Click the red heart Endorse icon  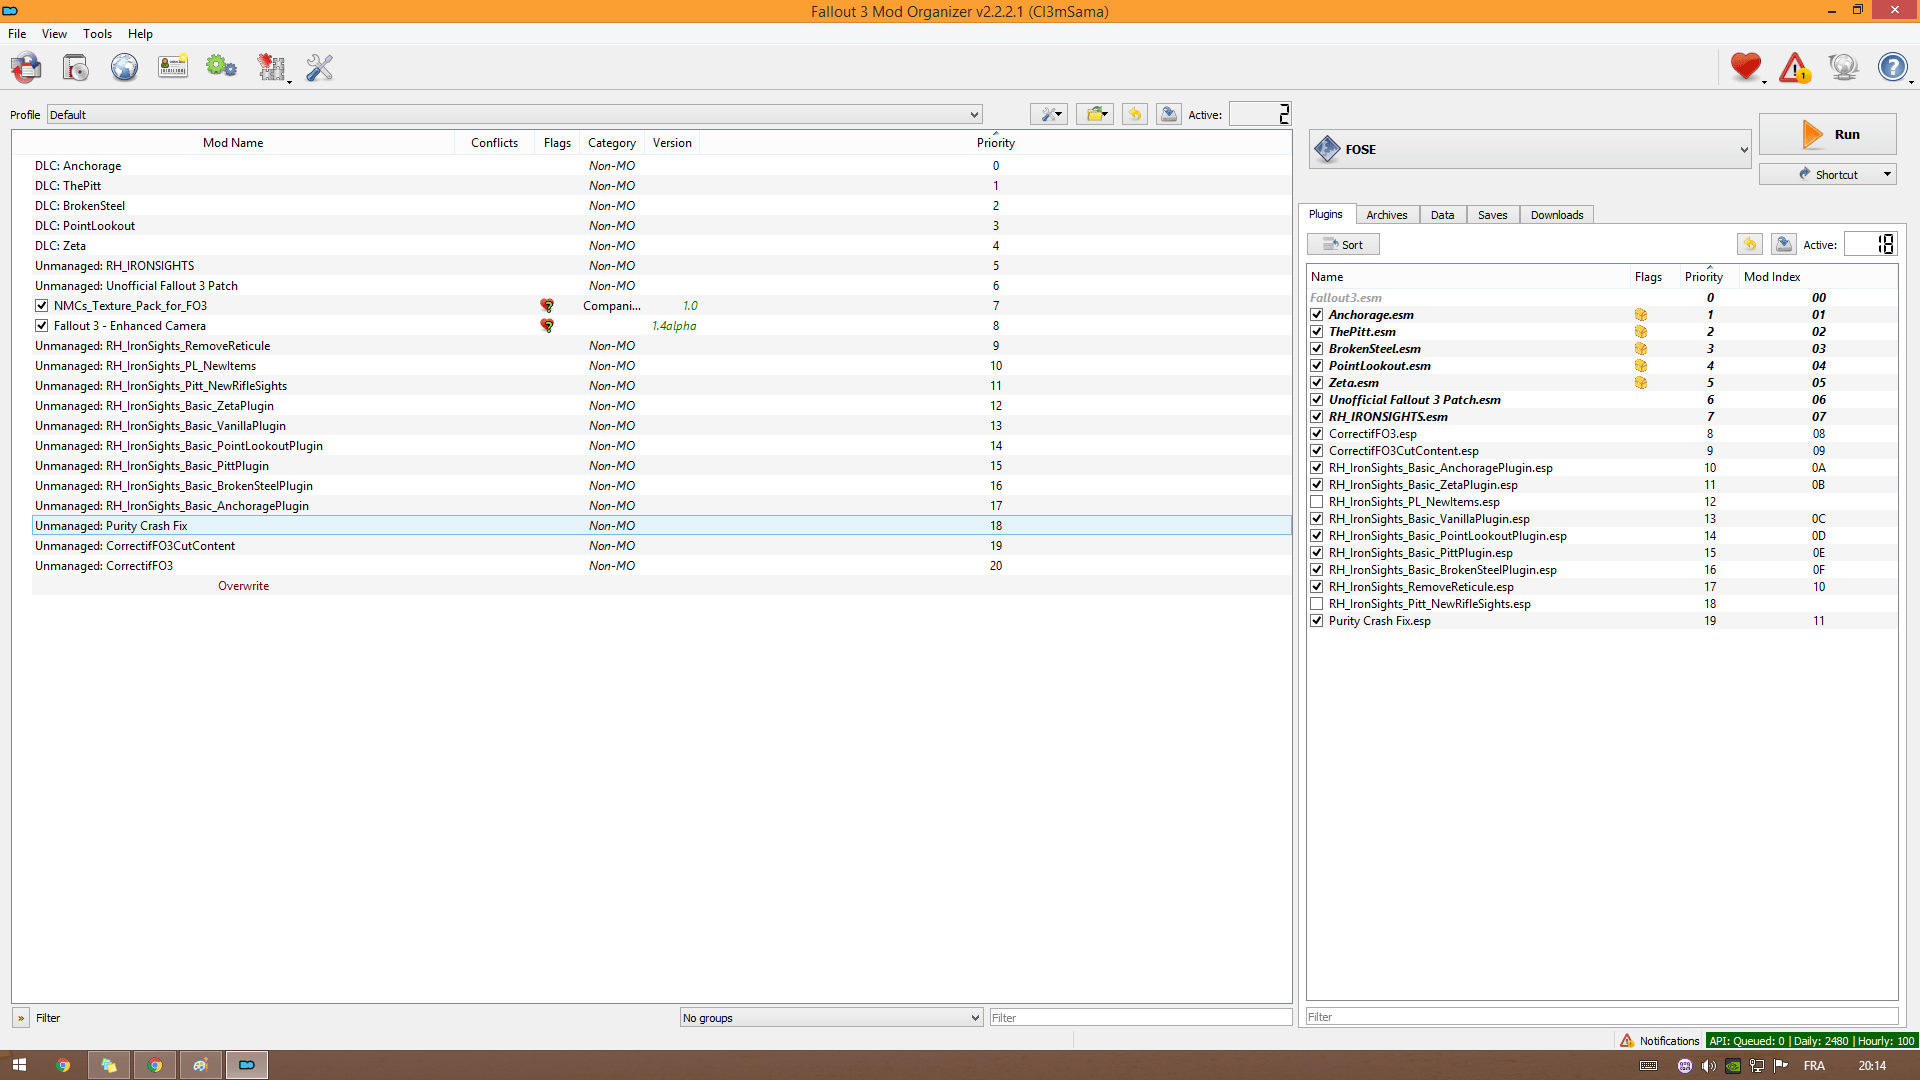[x=1746, y=68]
